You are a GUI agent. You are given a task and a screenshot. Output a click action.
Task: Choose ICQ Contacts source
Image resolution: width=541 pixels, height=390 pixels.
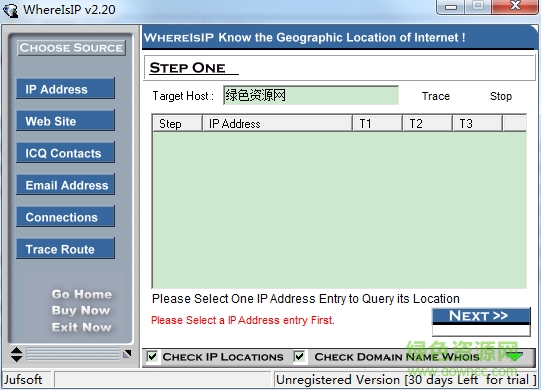click(x=65, y=153)
